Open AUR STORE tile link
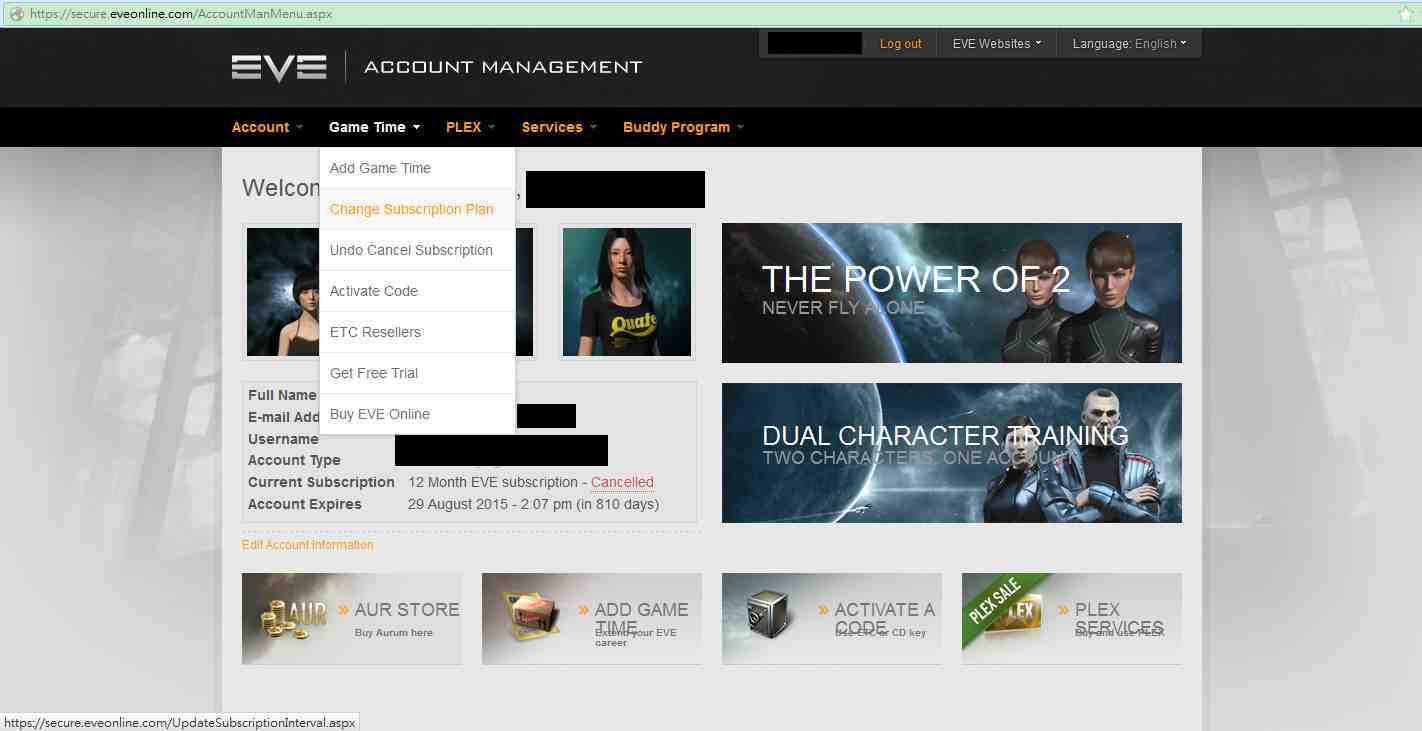The height and width of the screenshot is (731, 1422). 352,618
